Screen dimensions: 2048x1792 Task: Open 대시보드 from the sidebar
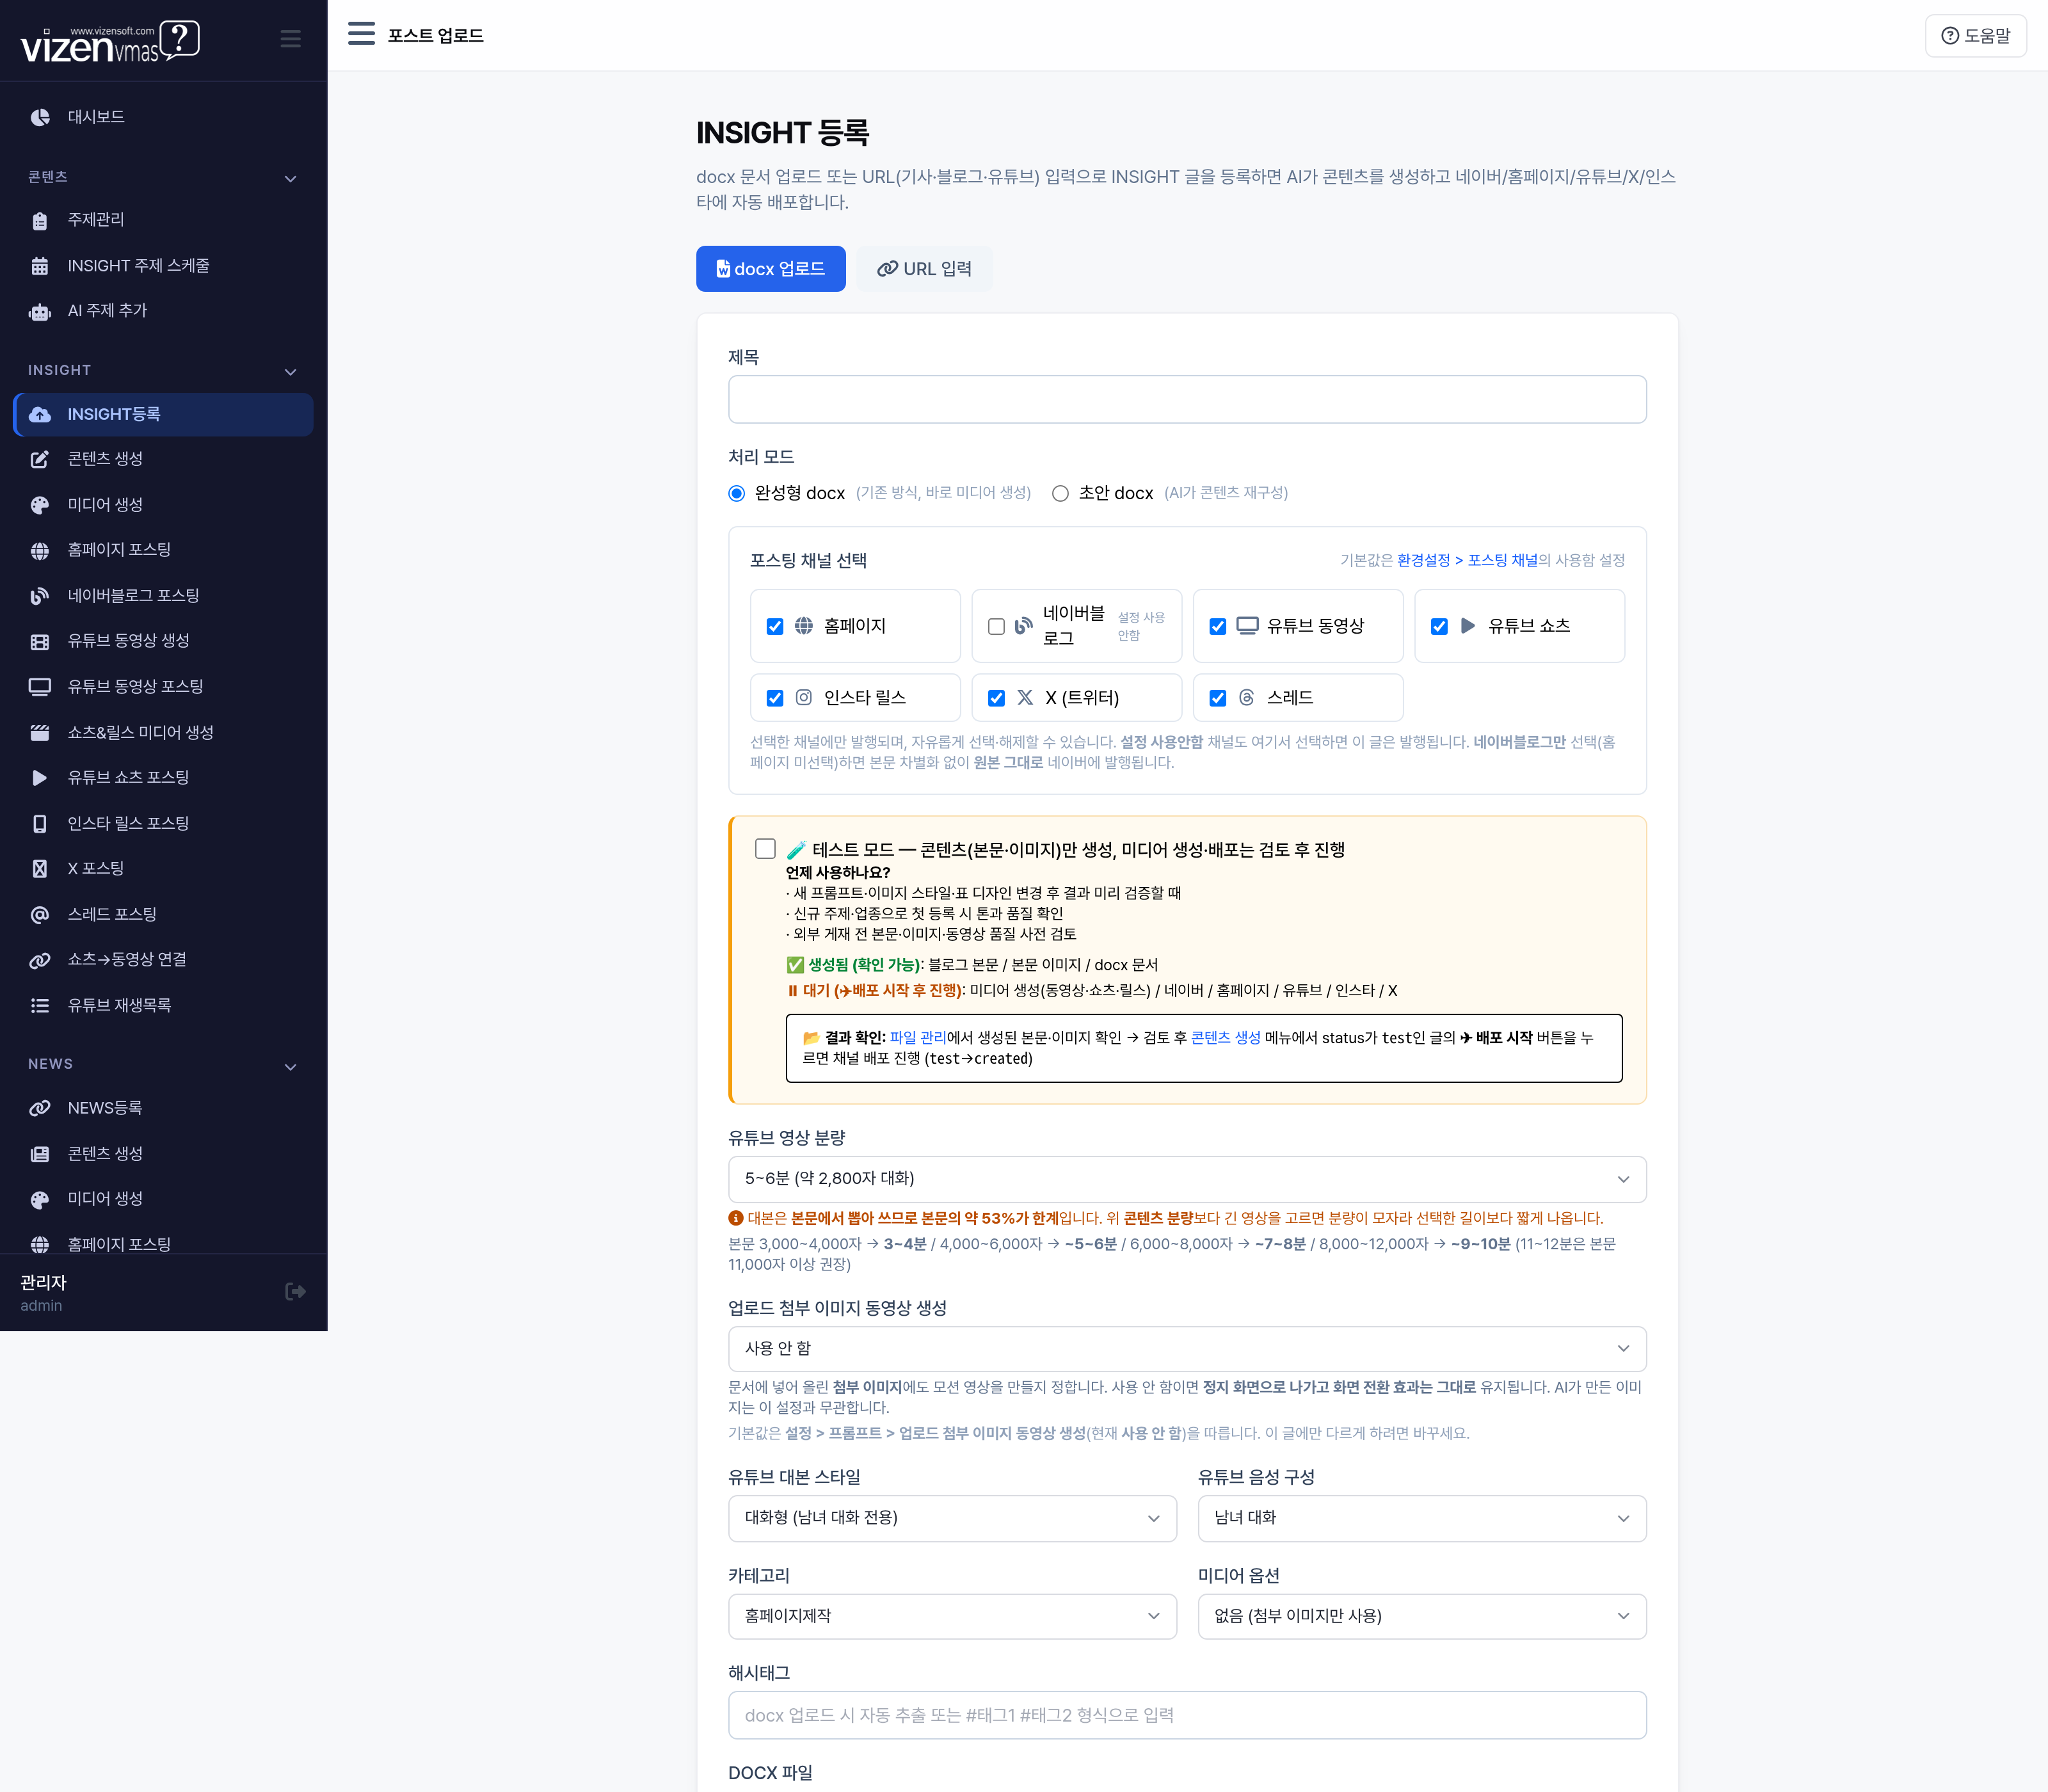(x=163, y=117)
